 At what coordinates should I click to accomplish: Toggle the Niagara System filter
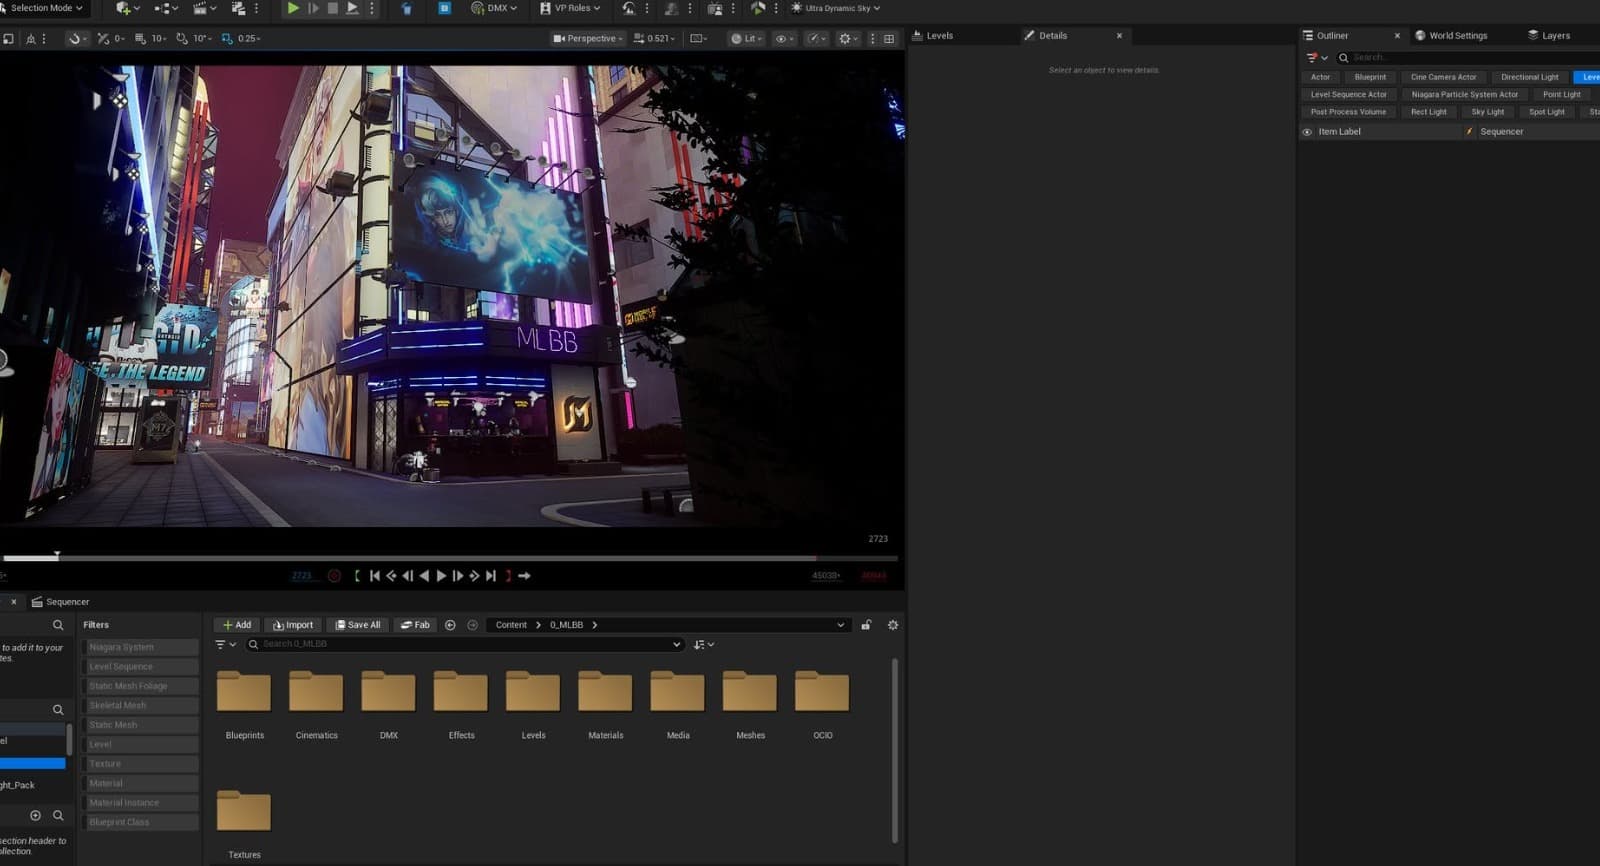pos(140,647)
